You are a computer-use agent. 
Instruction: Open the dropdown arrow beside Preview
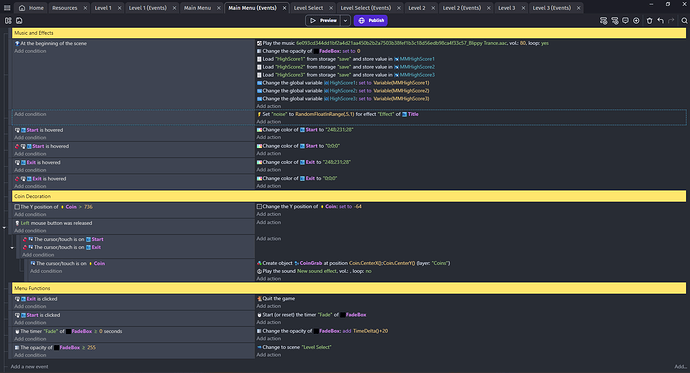point(345,21)
